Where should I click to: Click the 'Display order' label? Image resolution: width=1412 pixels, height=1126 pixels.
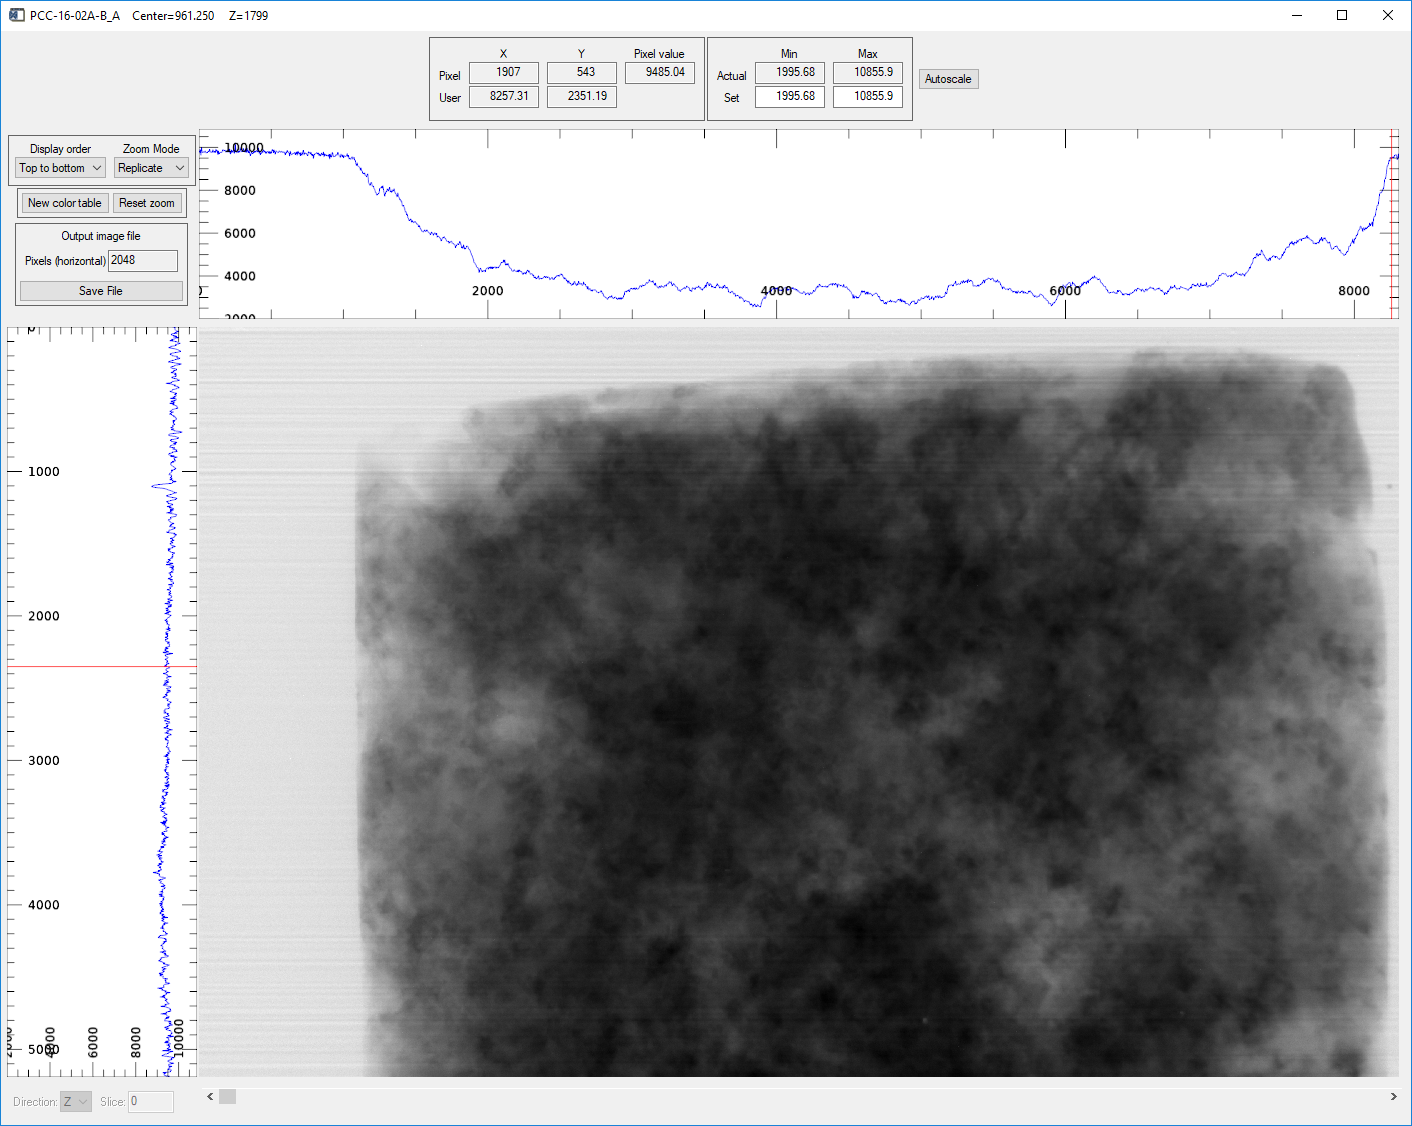coord(60,149)
